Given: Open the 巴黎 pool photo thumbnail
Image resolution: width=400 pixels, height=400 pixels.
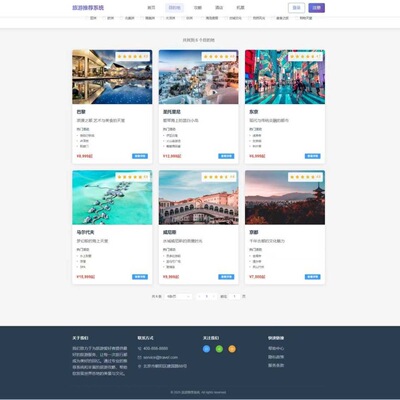Looking at the screenshot, I should [x=112, y=77].
